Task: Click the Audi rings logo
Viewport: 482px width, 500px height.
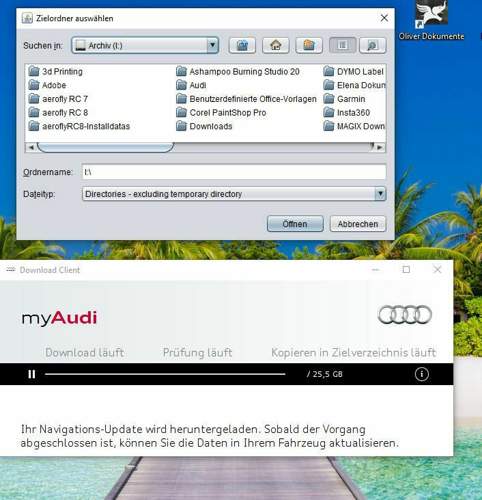Action: click(x=405, y=314)
